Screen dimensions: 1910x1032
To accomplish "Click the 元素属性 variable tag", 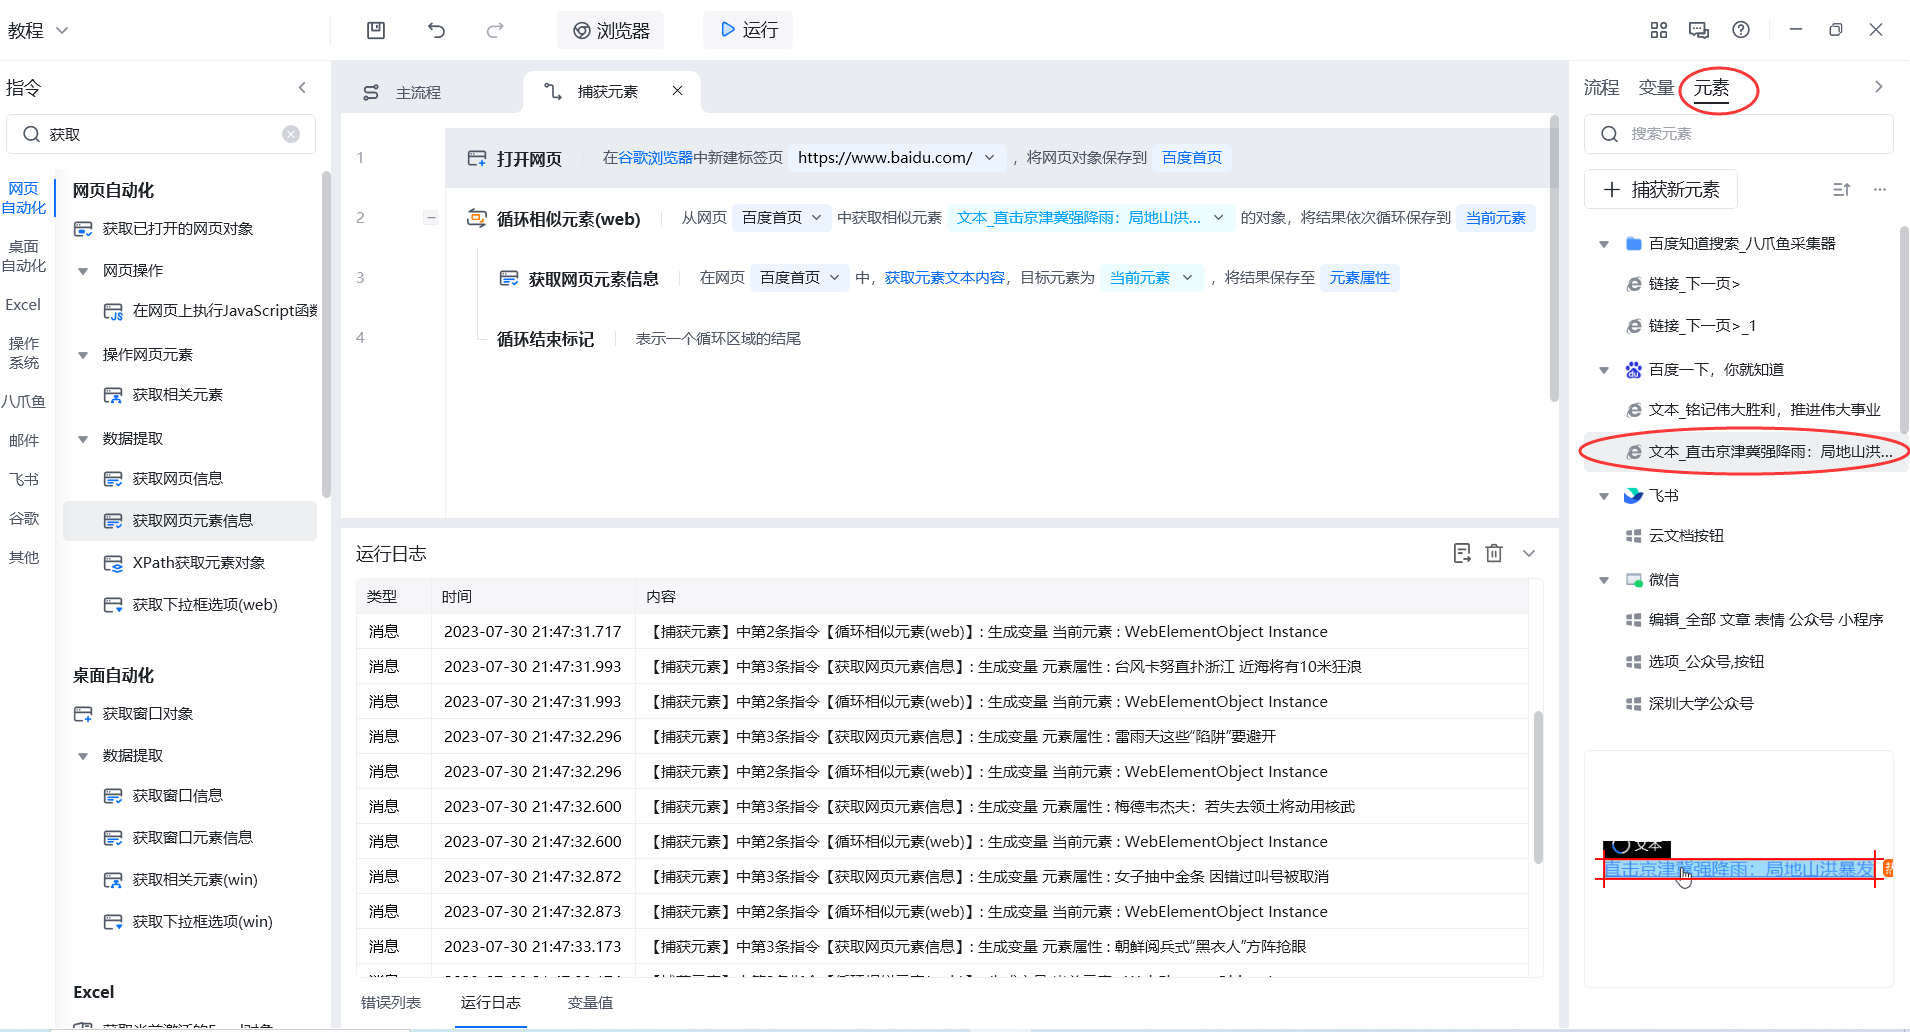I will (1359, 278).
